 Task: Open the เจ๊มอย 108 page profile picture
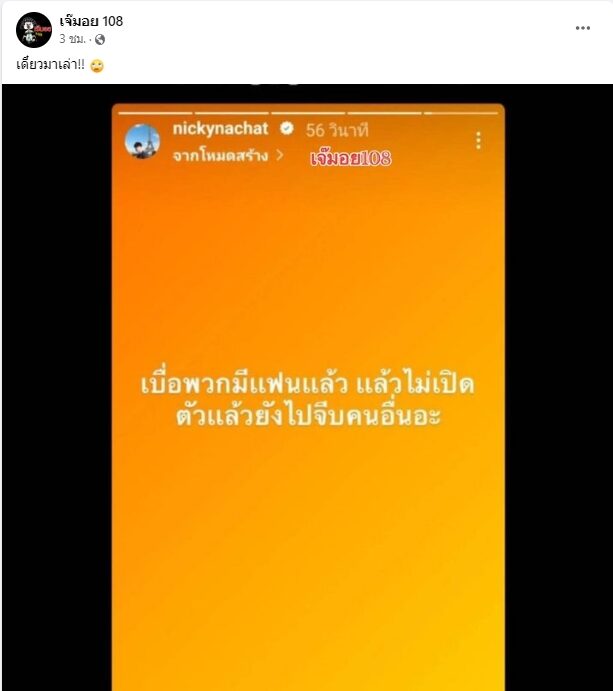tap(34, 30)
